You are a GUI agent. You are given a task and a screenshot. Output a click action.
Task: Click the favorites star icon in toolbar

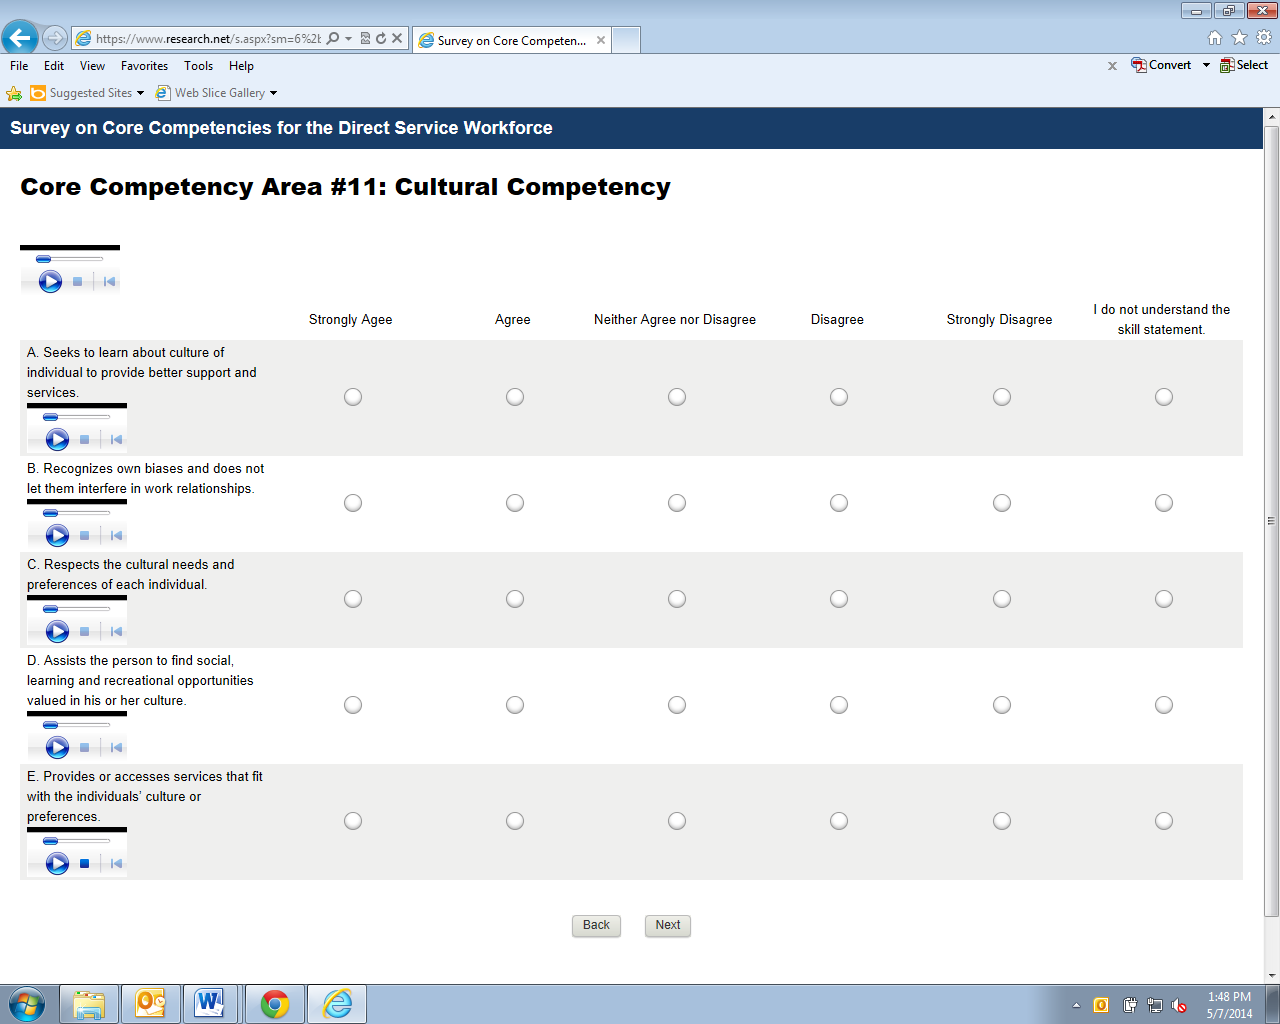pos(1239,38)
